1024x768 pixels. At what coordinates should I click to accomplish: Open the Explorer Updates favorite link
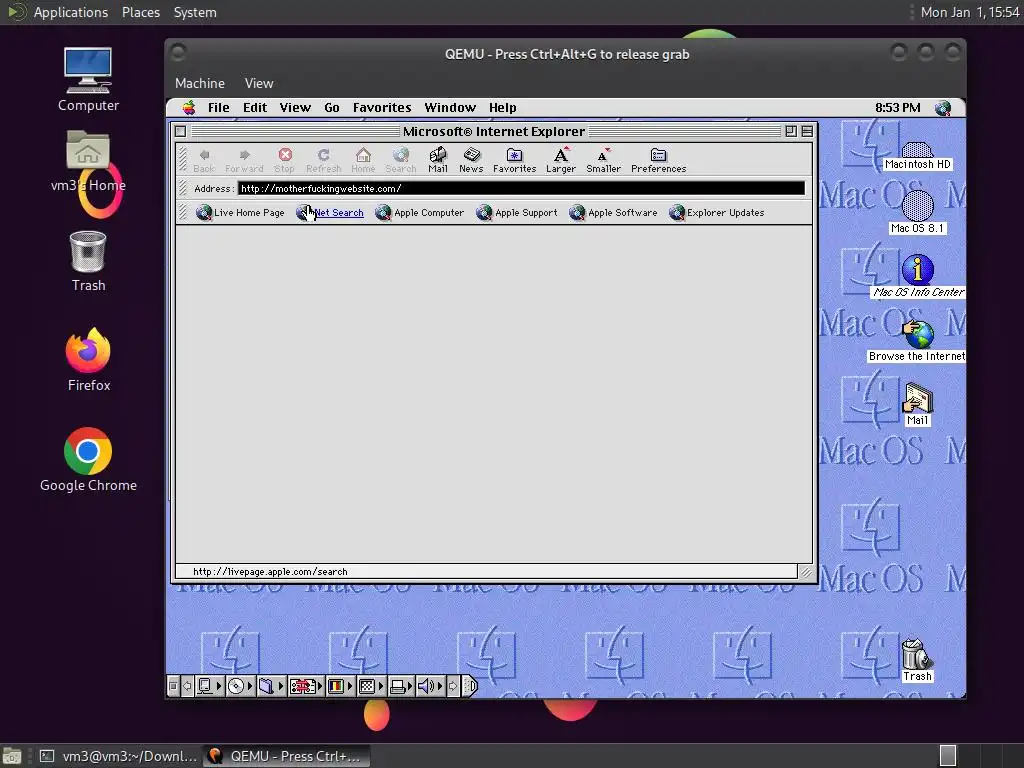click(716, 213)
